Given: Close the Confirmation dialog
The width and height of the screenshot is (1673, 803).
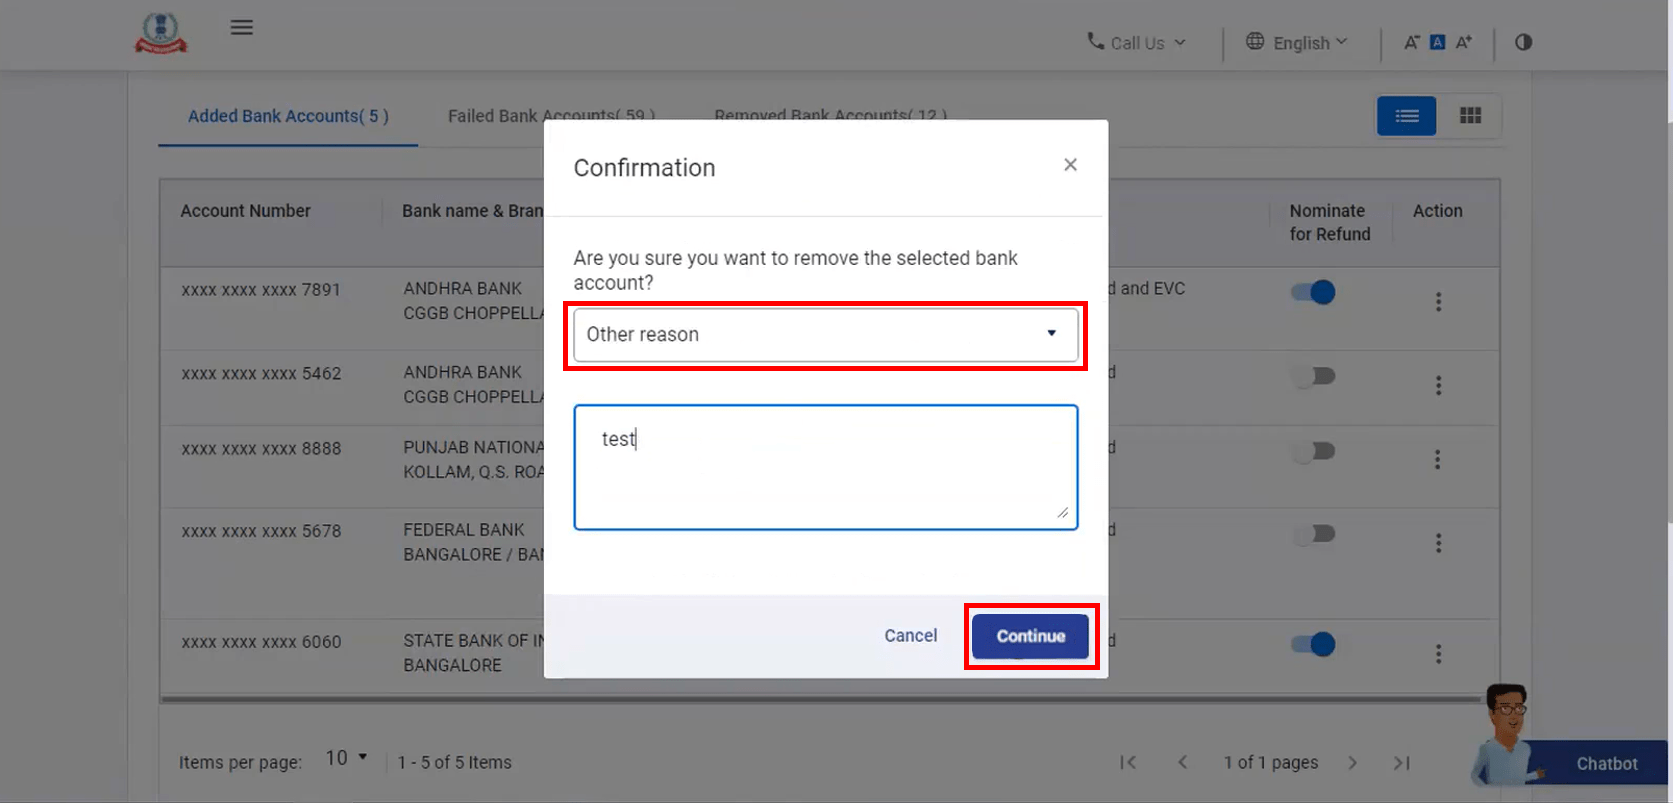Looking at the screenshot, I should point(1070,165).
